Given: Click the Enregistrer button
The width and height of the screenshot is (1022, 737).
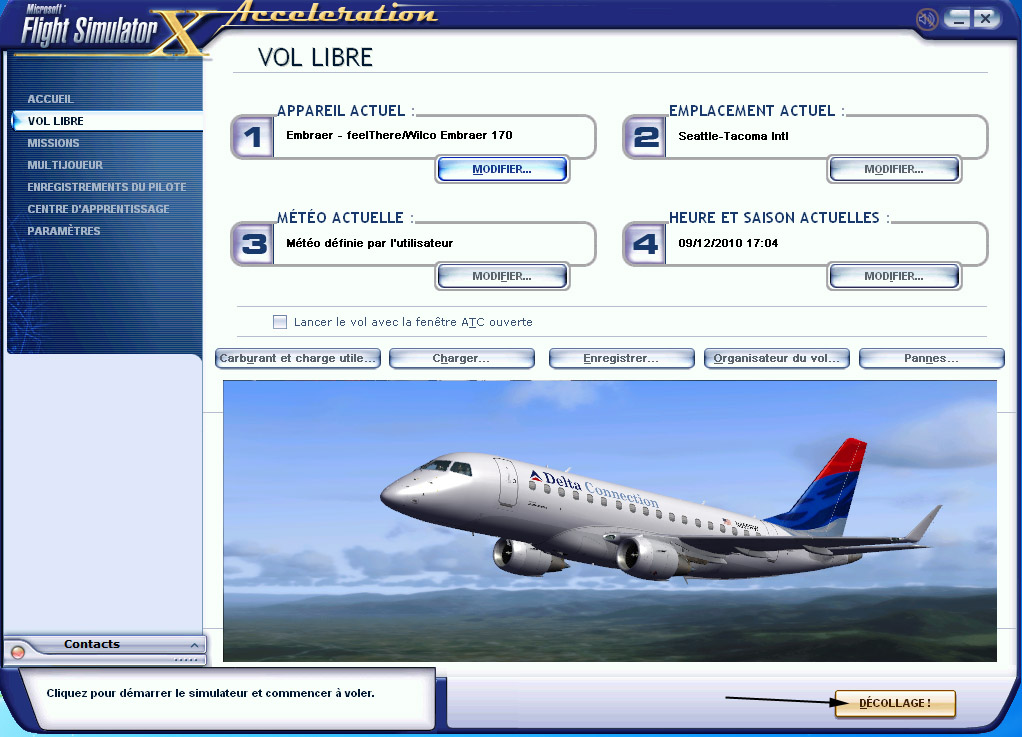Looking at the screenshot, I should pyautogui.click(x=621, y=358).
